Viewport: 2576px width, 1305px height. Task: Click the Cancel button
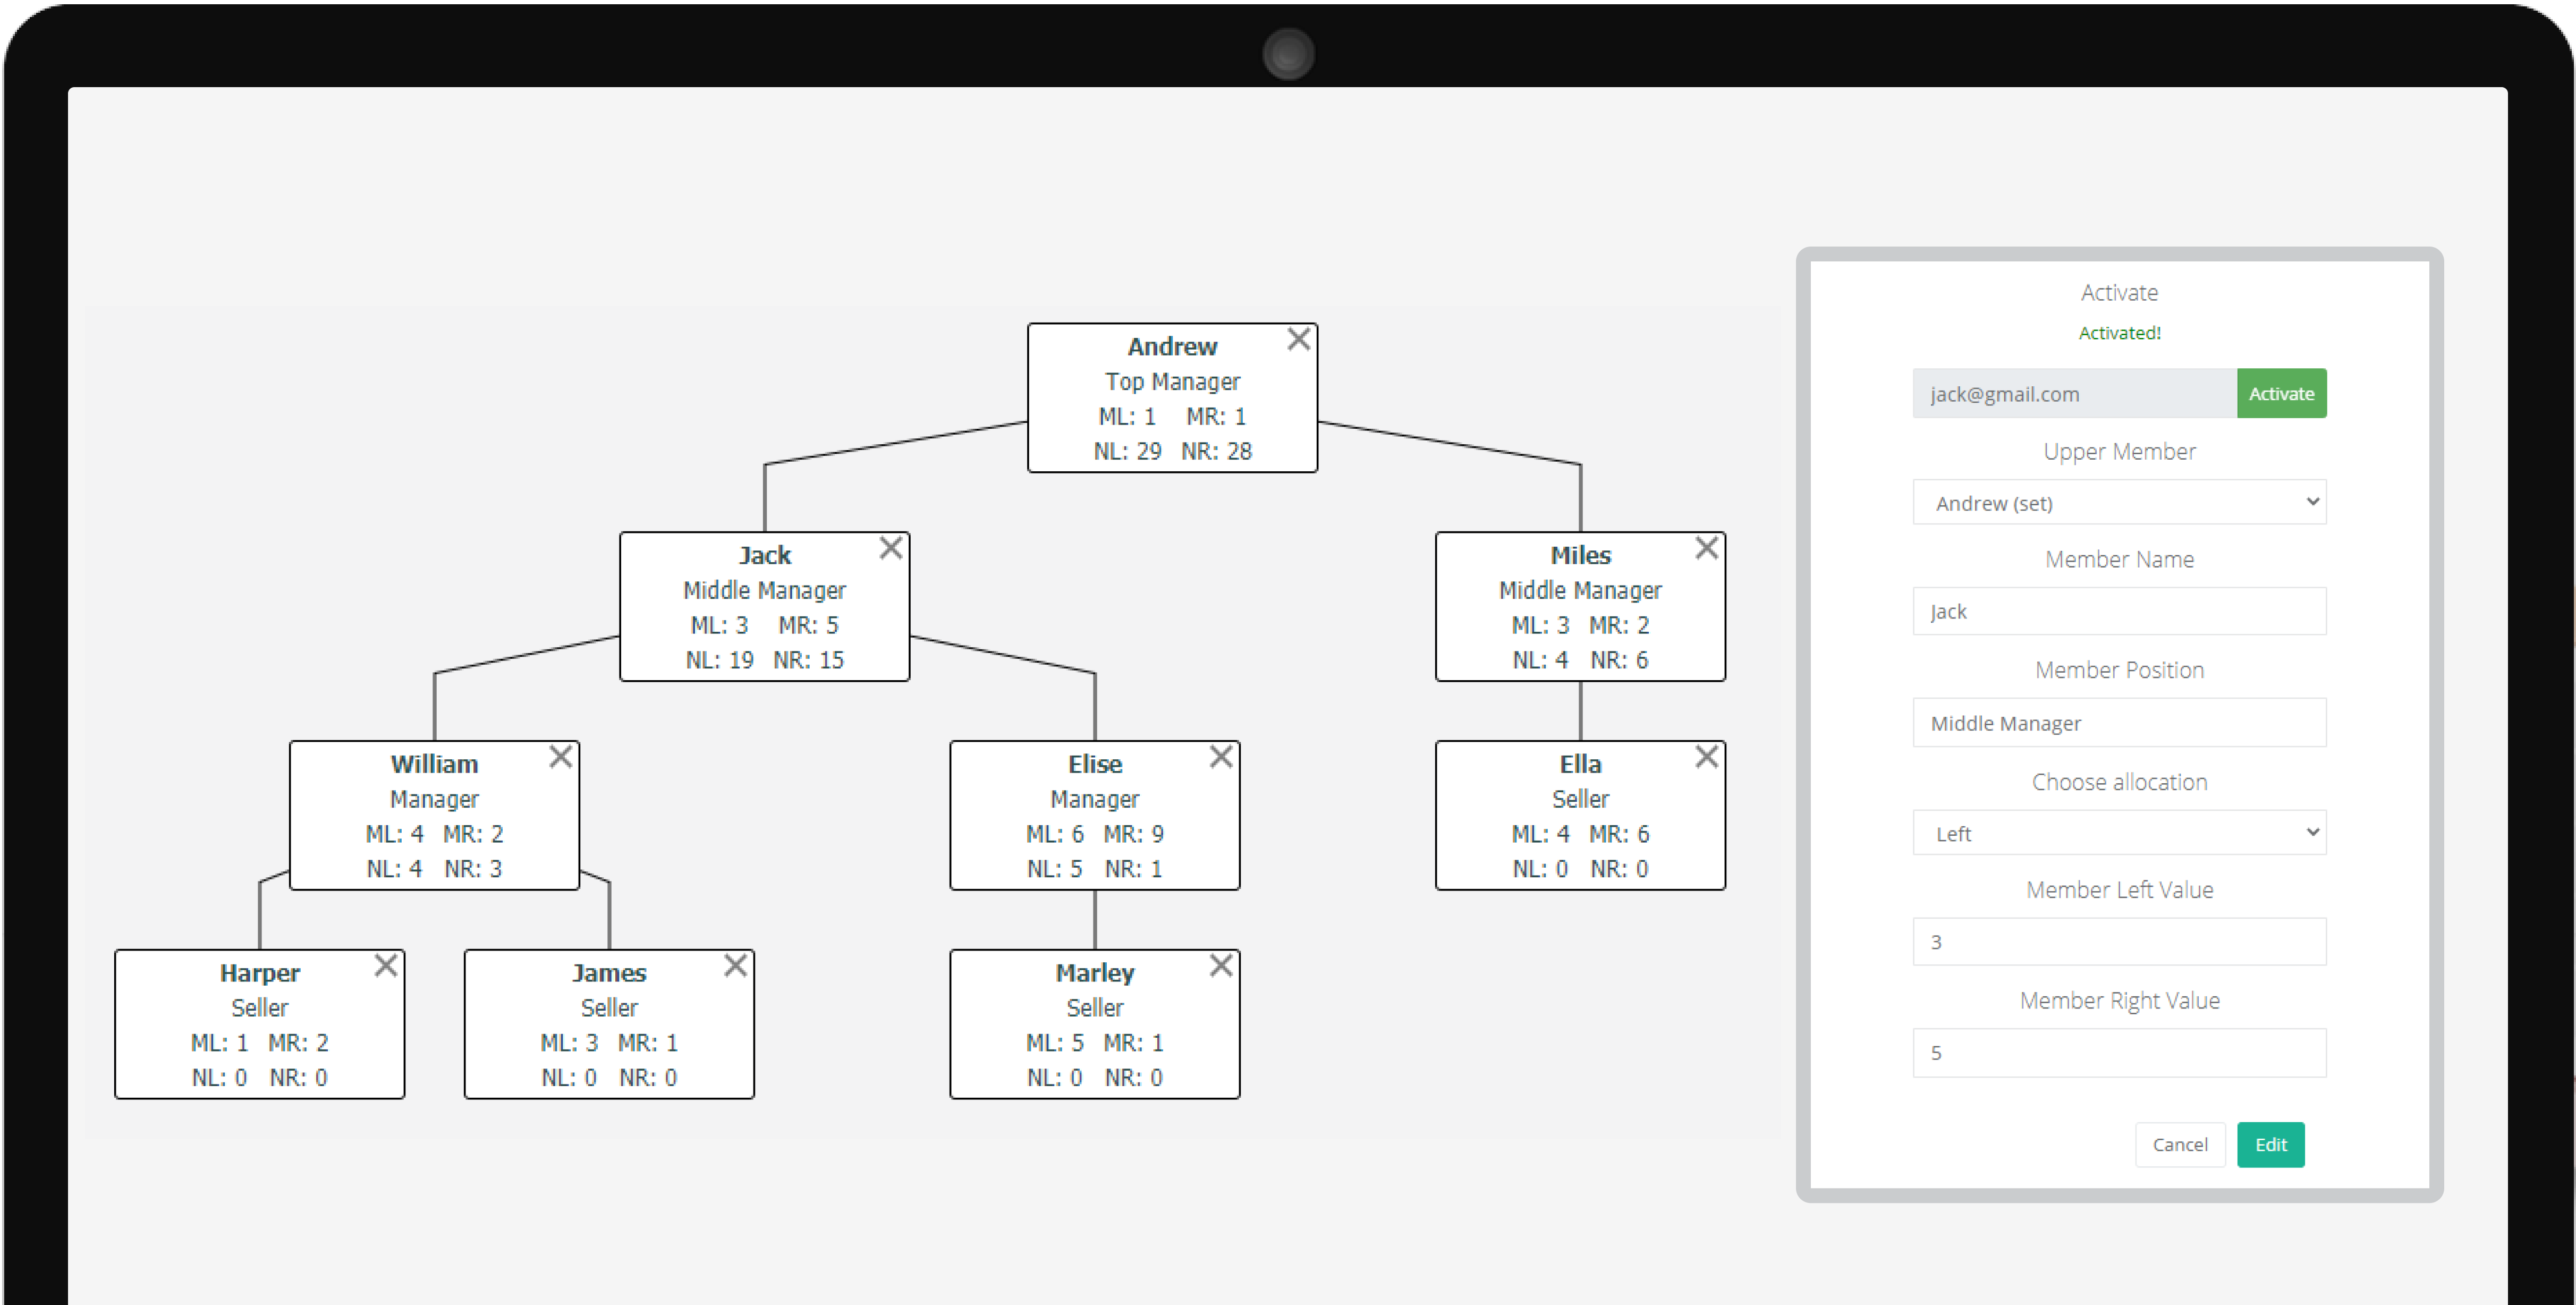pos(2179,1144)
